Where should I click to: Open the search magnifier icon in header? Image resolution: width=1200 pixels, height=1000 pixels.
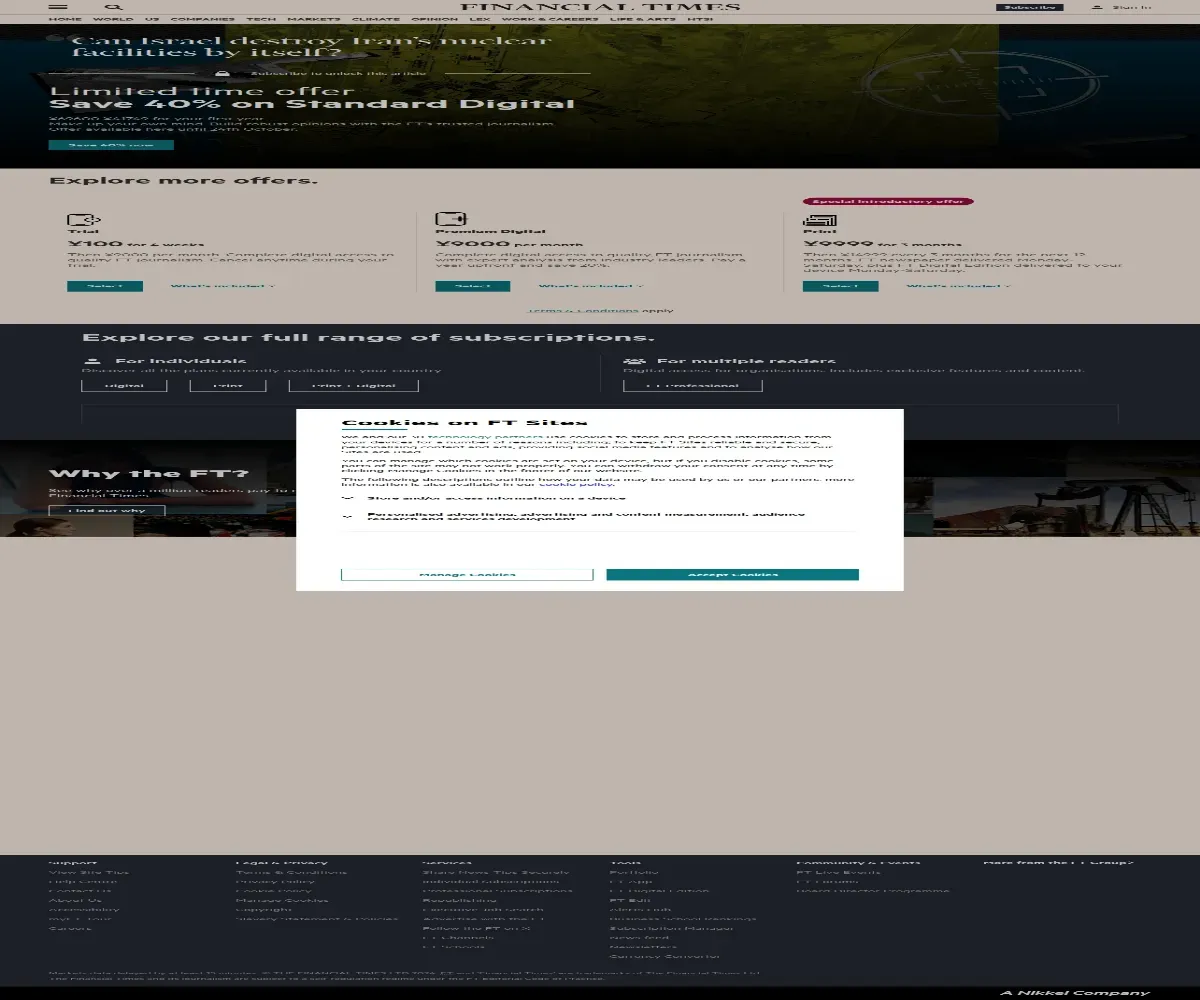pos(113,7)
